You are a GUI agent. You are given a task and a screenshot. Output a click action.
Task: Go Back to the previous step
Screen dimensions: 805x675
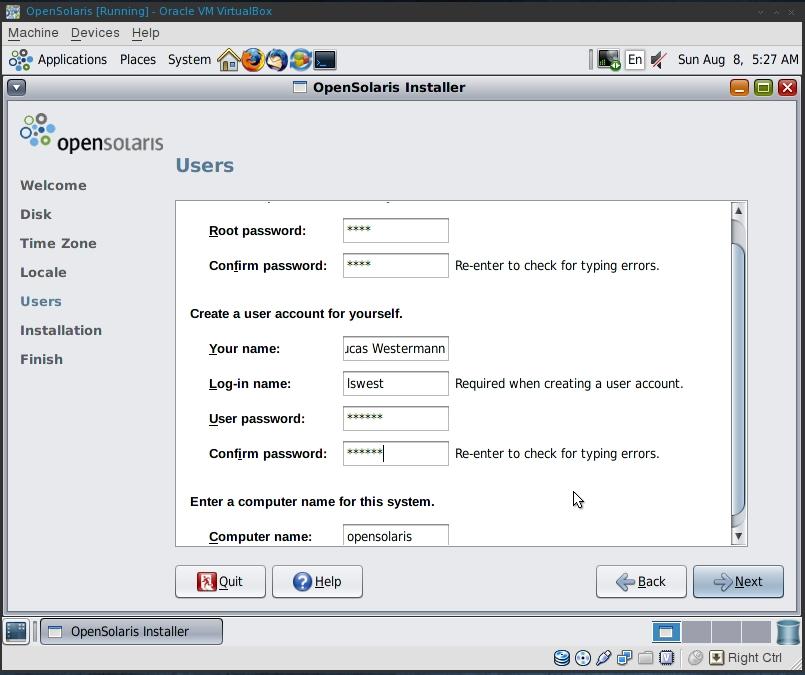tap(641, 582)
